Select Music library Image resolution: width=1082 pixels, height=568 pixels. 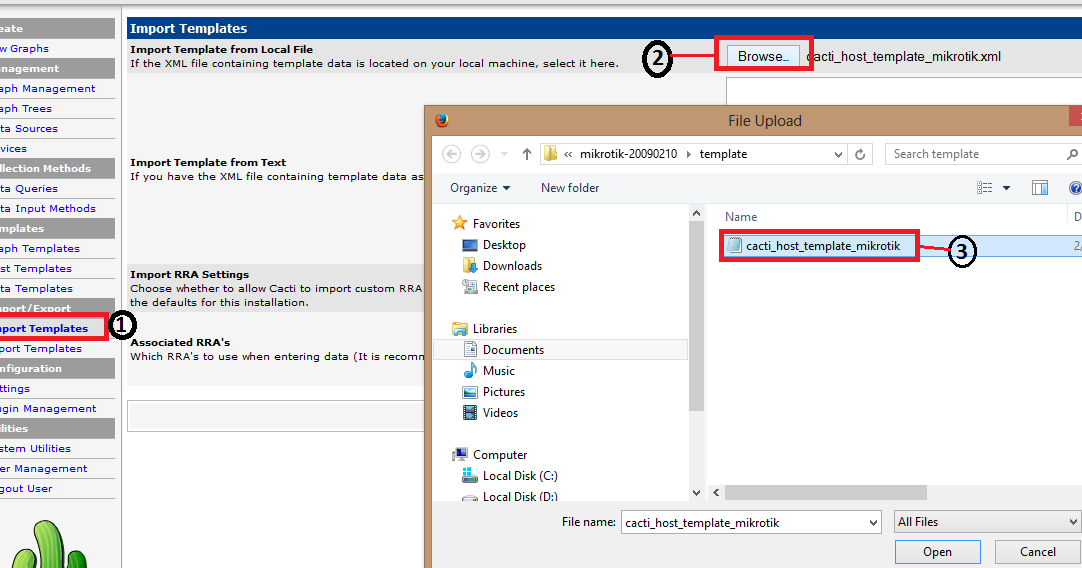[498, 371]
